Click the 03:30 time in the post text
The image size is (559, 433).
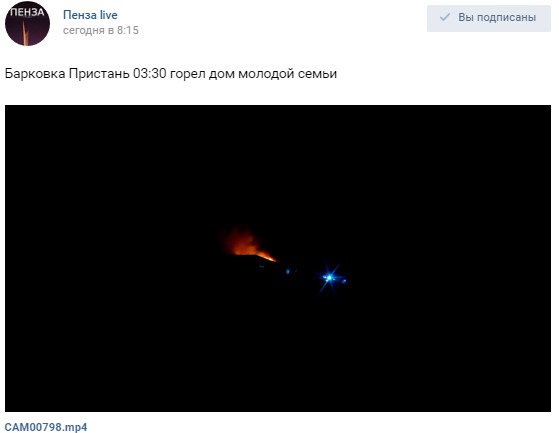coord(150,74)
